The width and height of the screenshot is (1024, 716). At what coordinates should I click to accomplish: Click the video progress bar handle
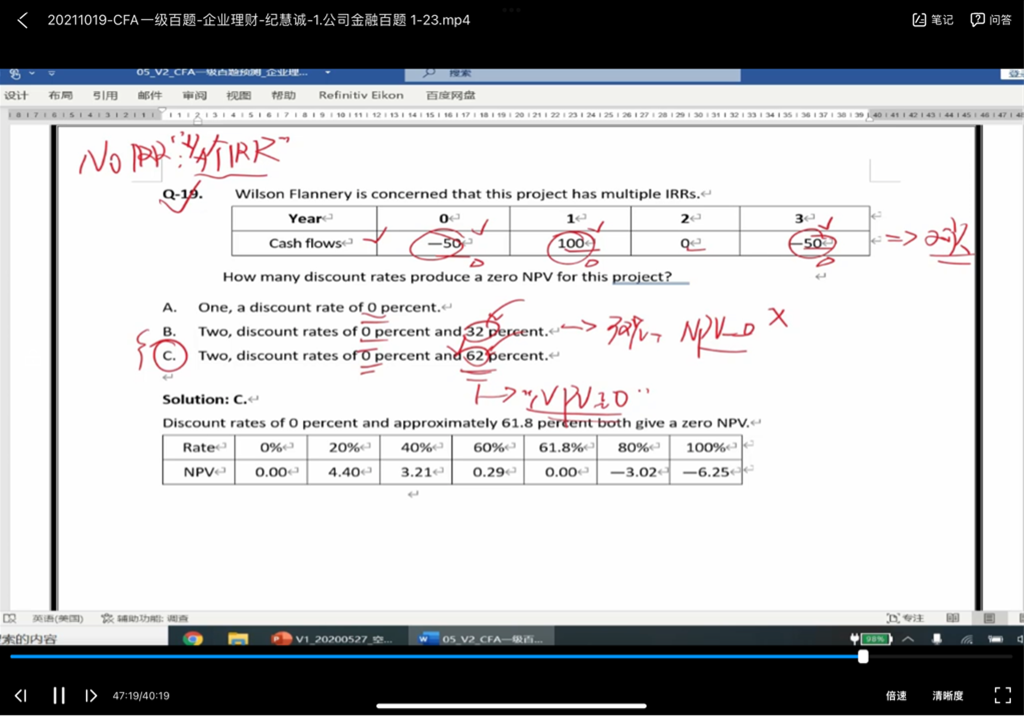[x=863, y=657]
